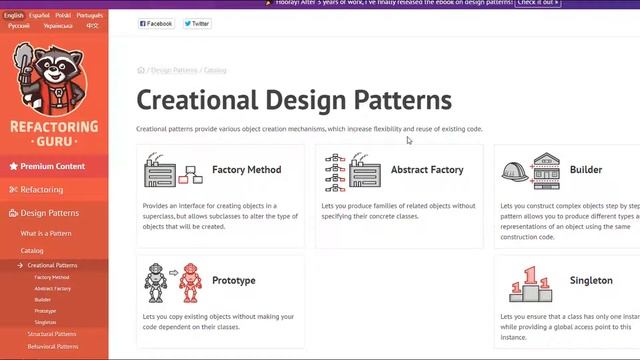Open the Prototype card title
Screen dimensions: 640x360
pyautogui.click(x=234, y=280)
